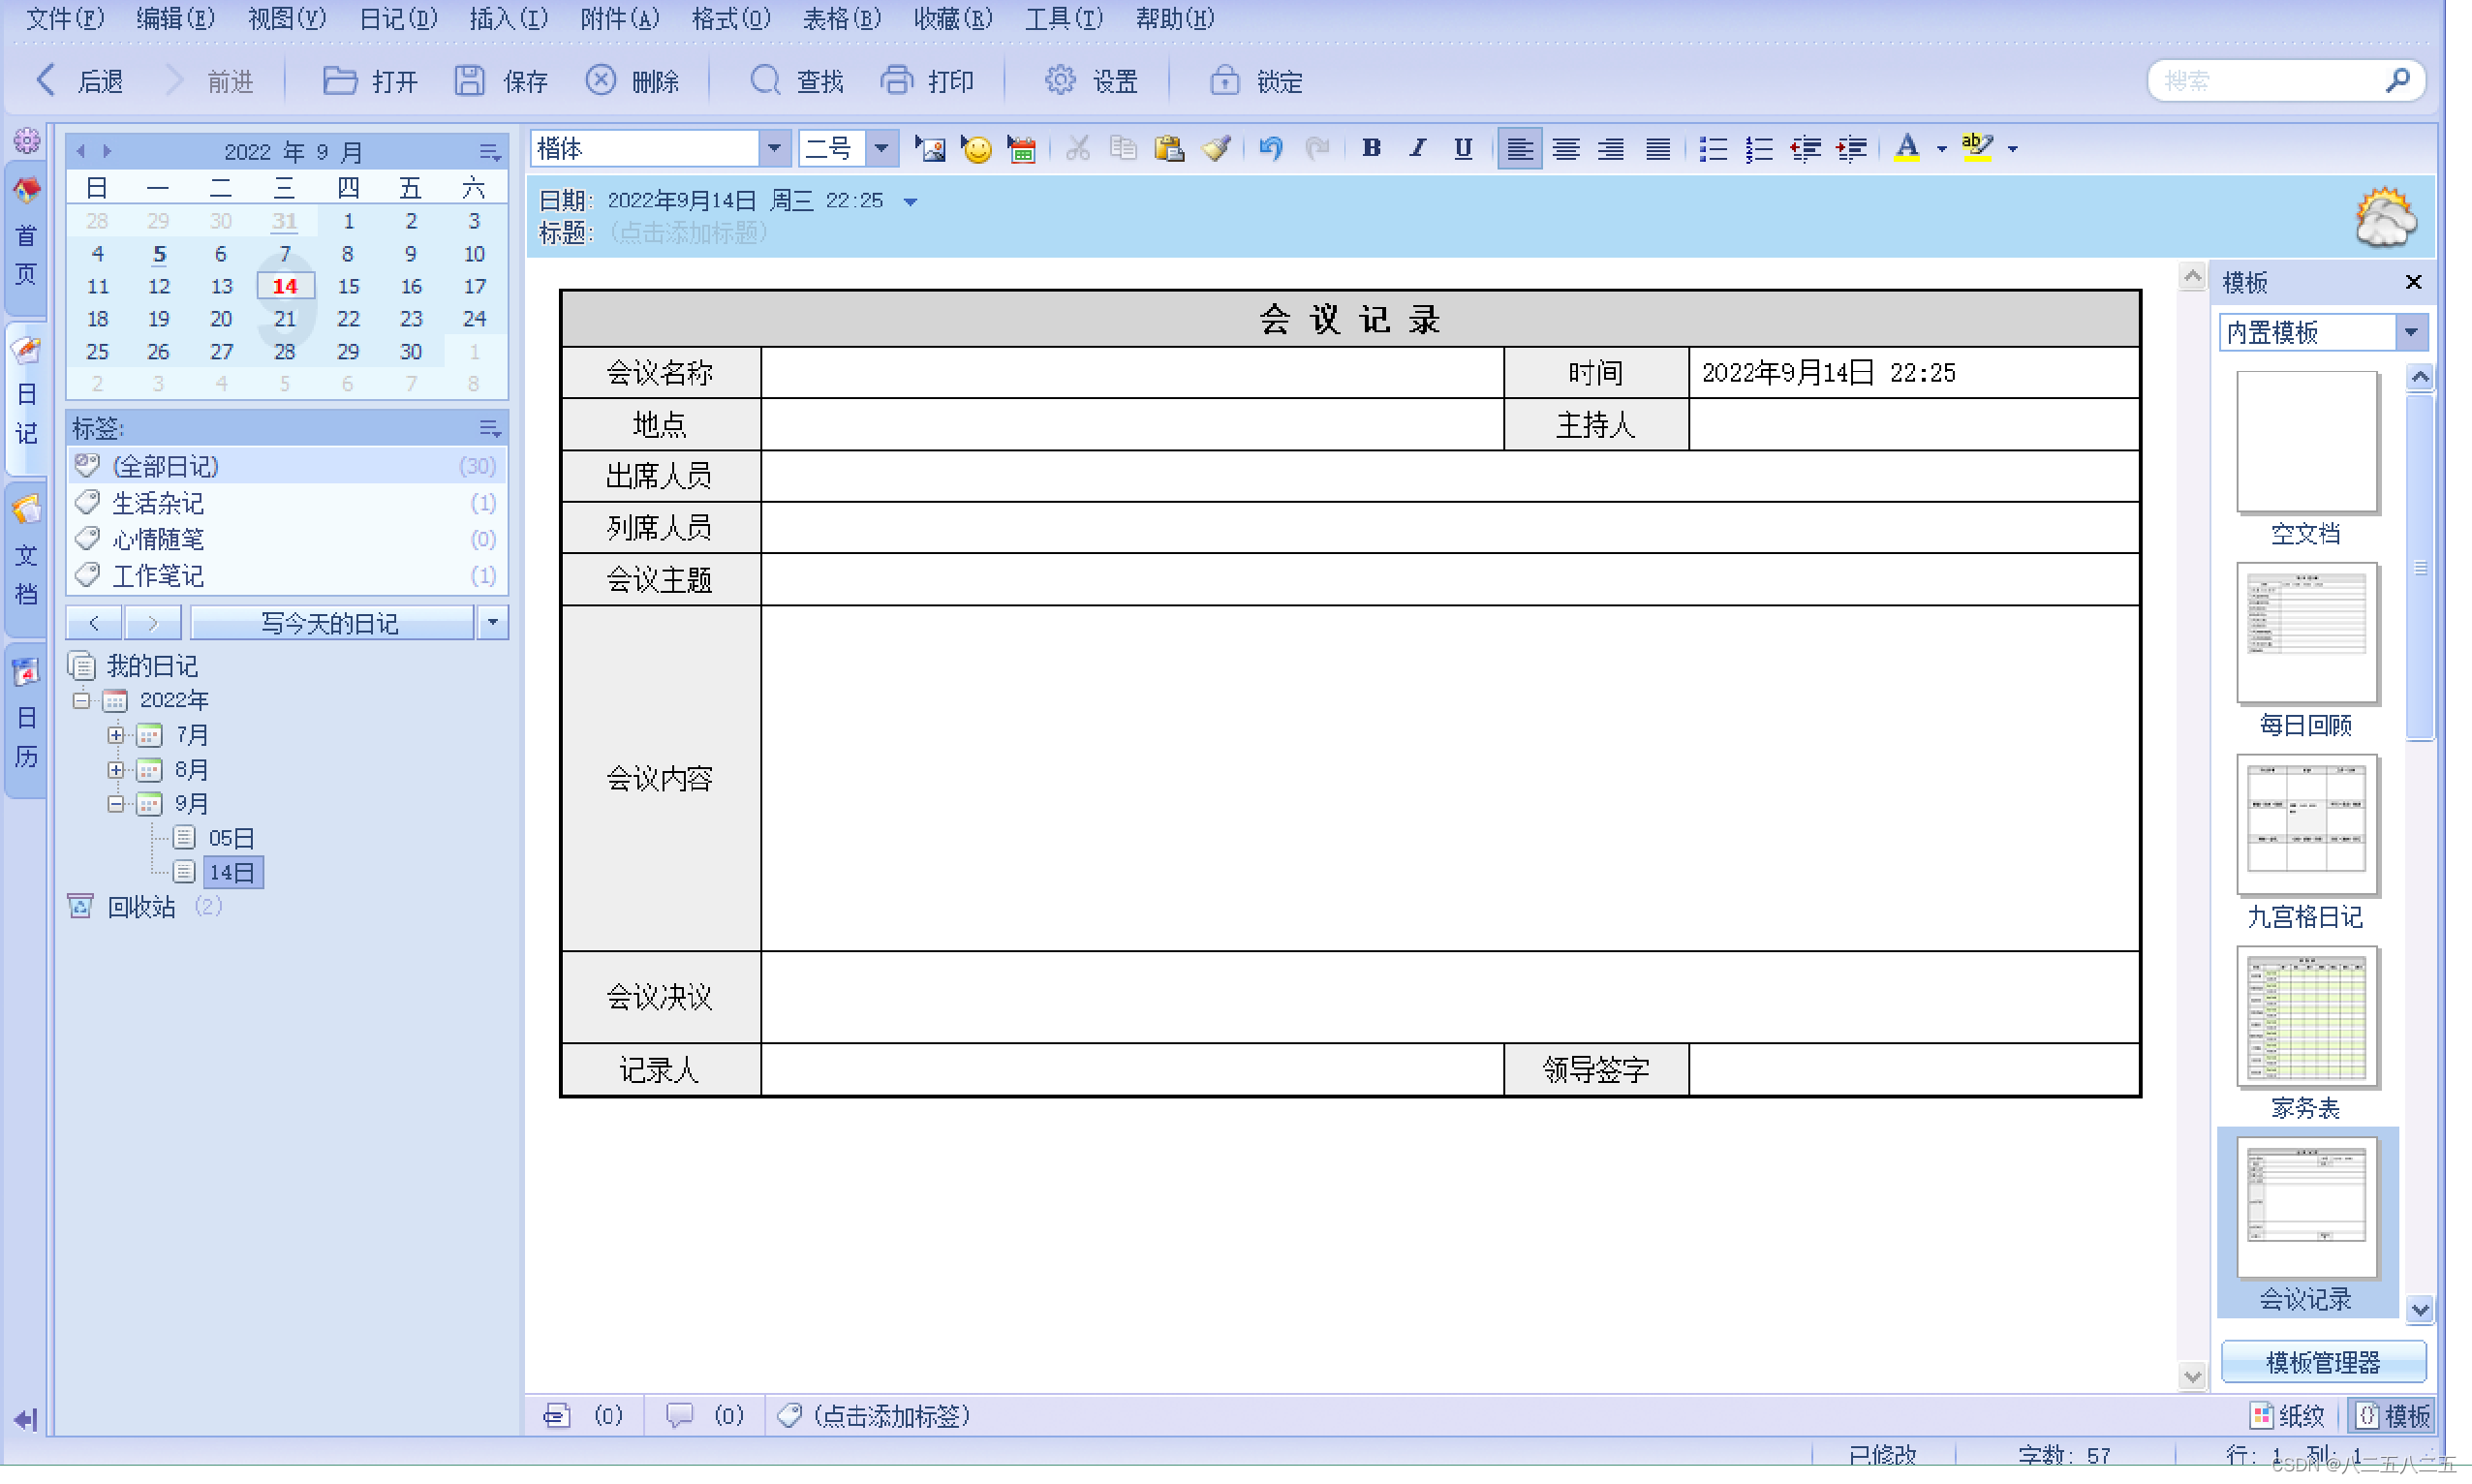The image size is (2472, 1484).
Task: Click the weather cloud icon
Action: tap(2384, 216)
